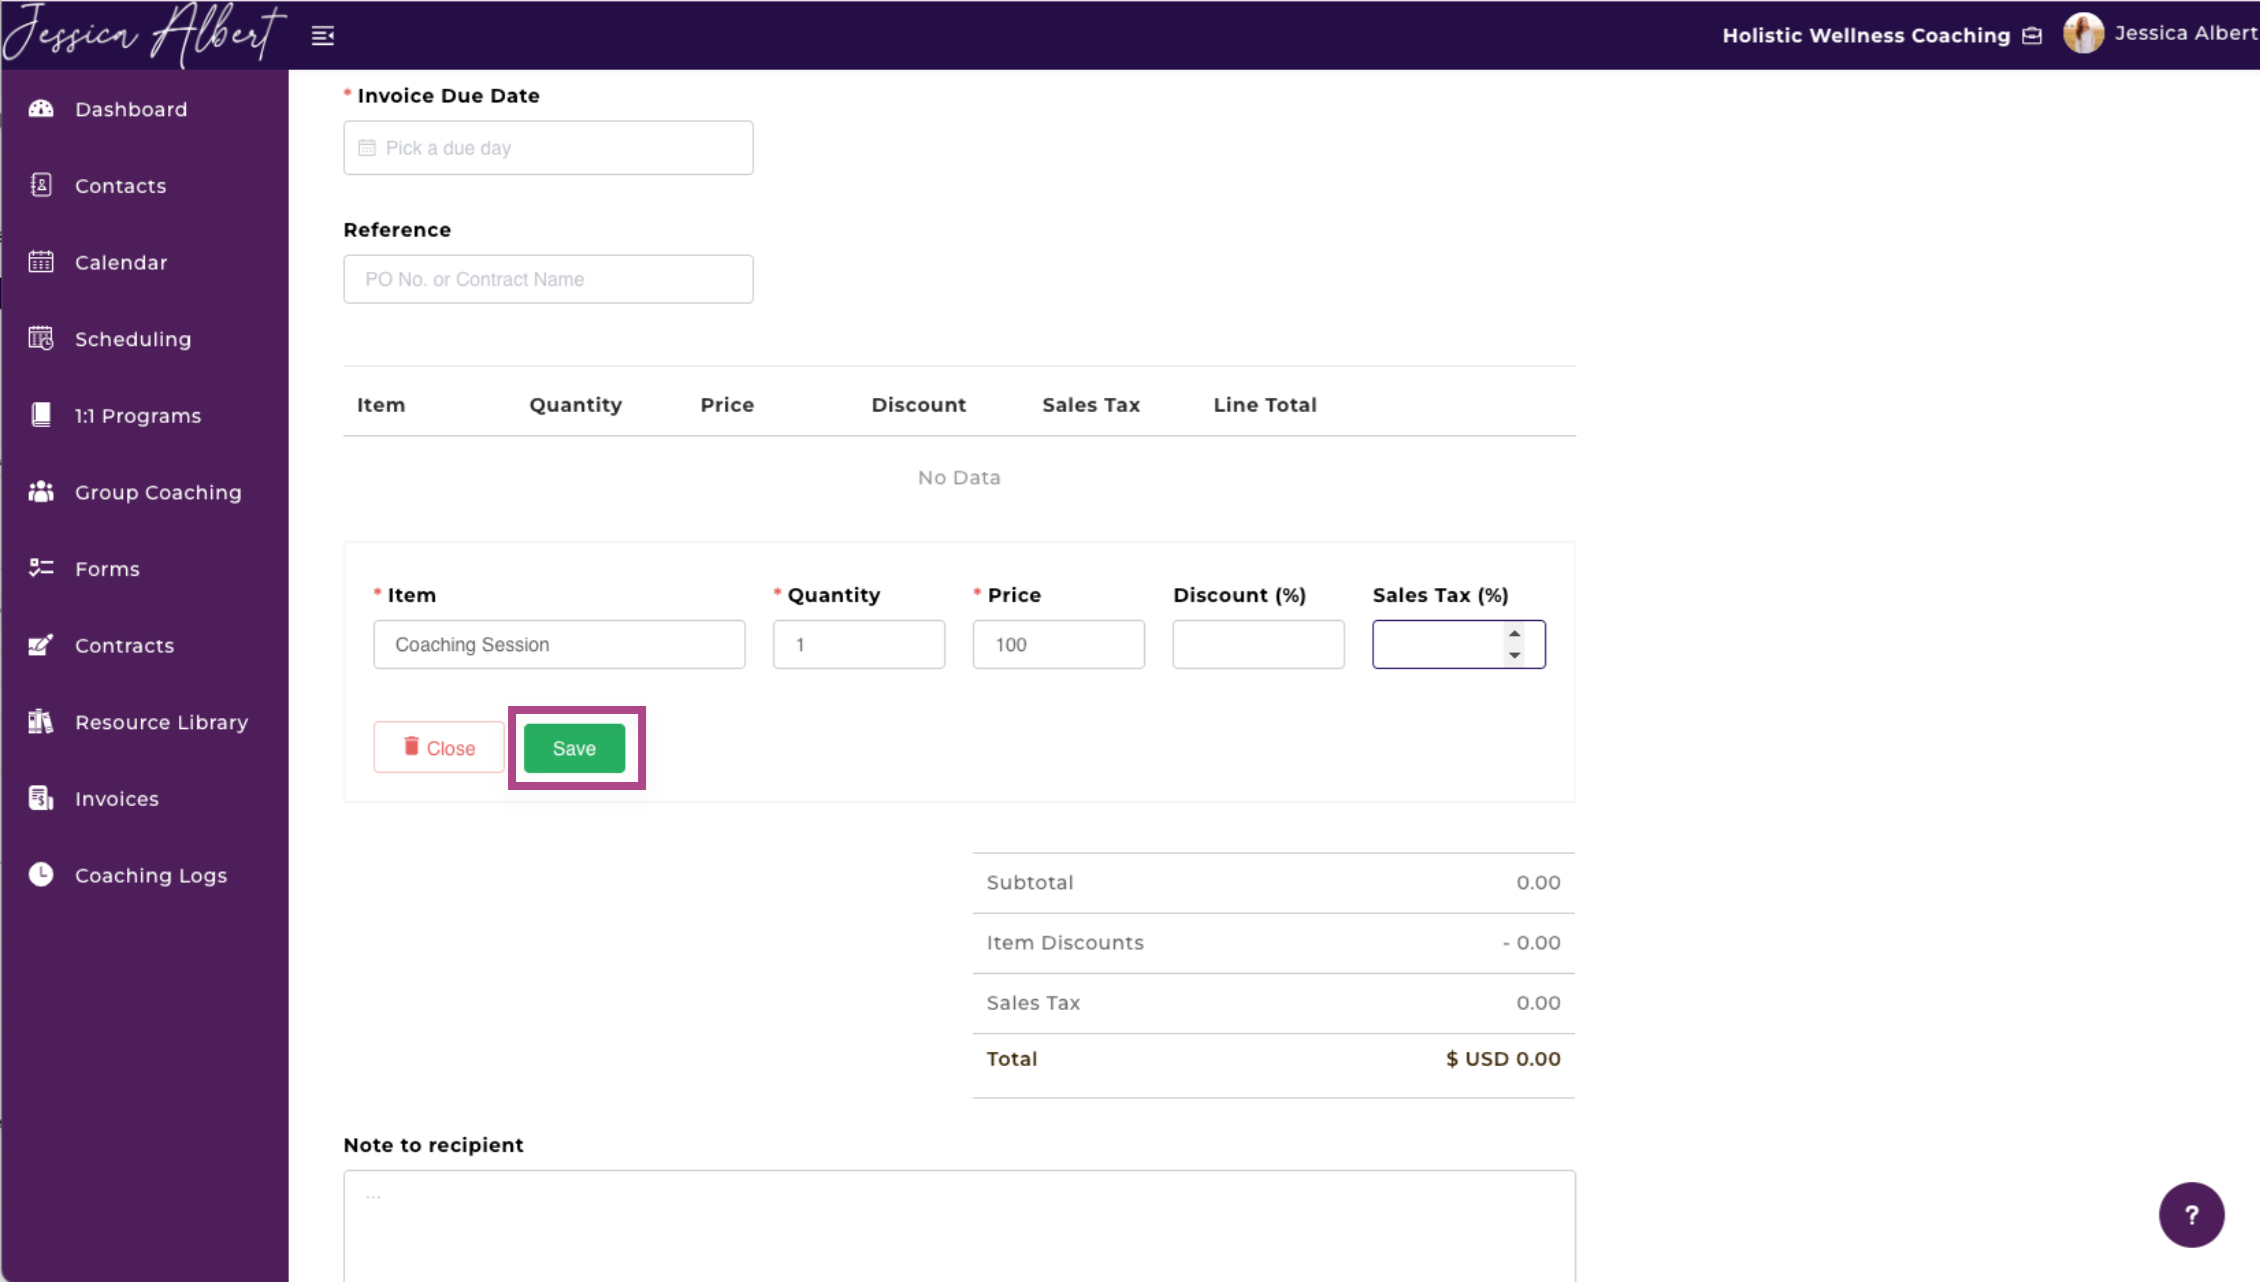Click the Sales Tax column header
Viewport: 2260px width, 1282px height.
pyautogui.click(x=1091, y=405)
